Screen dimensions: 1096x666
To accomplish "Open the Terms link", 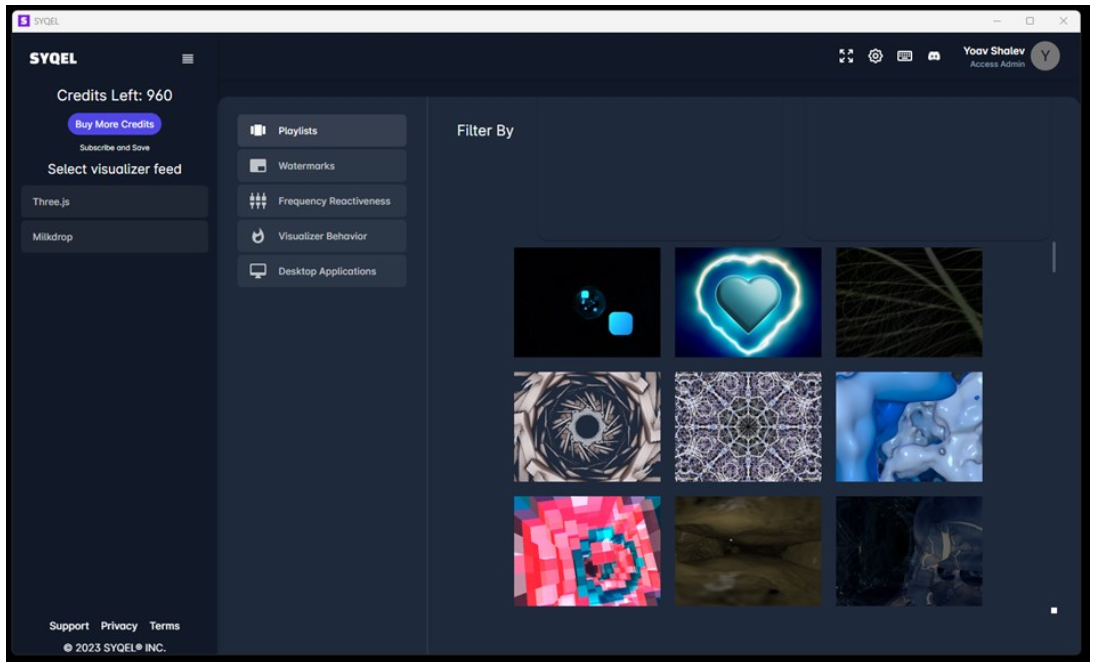I will pyautogui.click(x=164, y=625).
